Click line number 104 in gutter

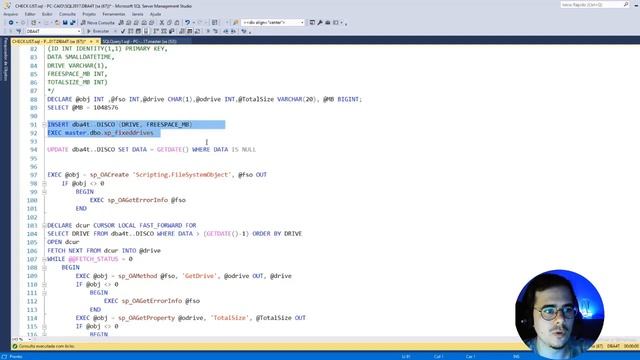[32, 234]
